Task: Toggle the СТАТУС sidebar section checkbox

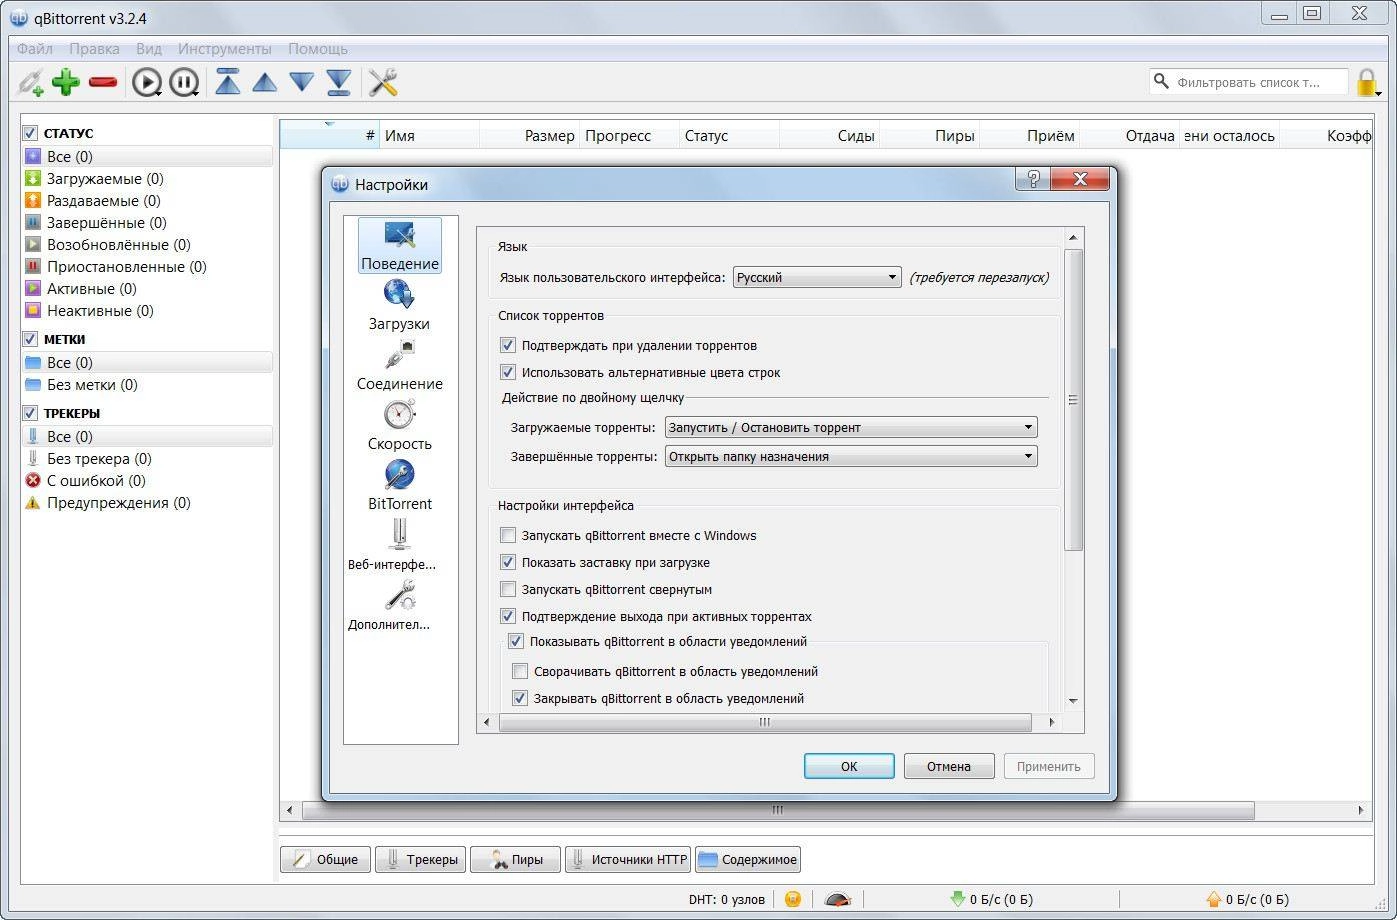Action: [30, 133]
